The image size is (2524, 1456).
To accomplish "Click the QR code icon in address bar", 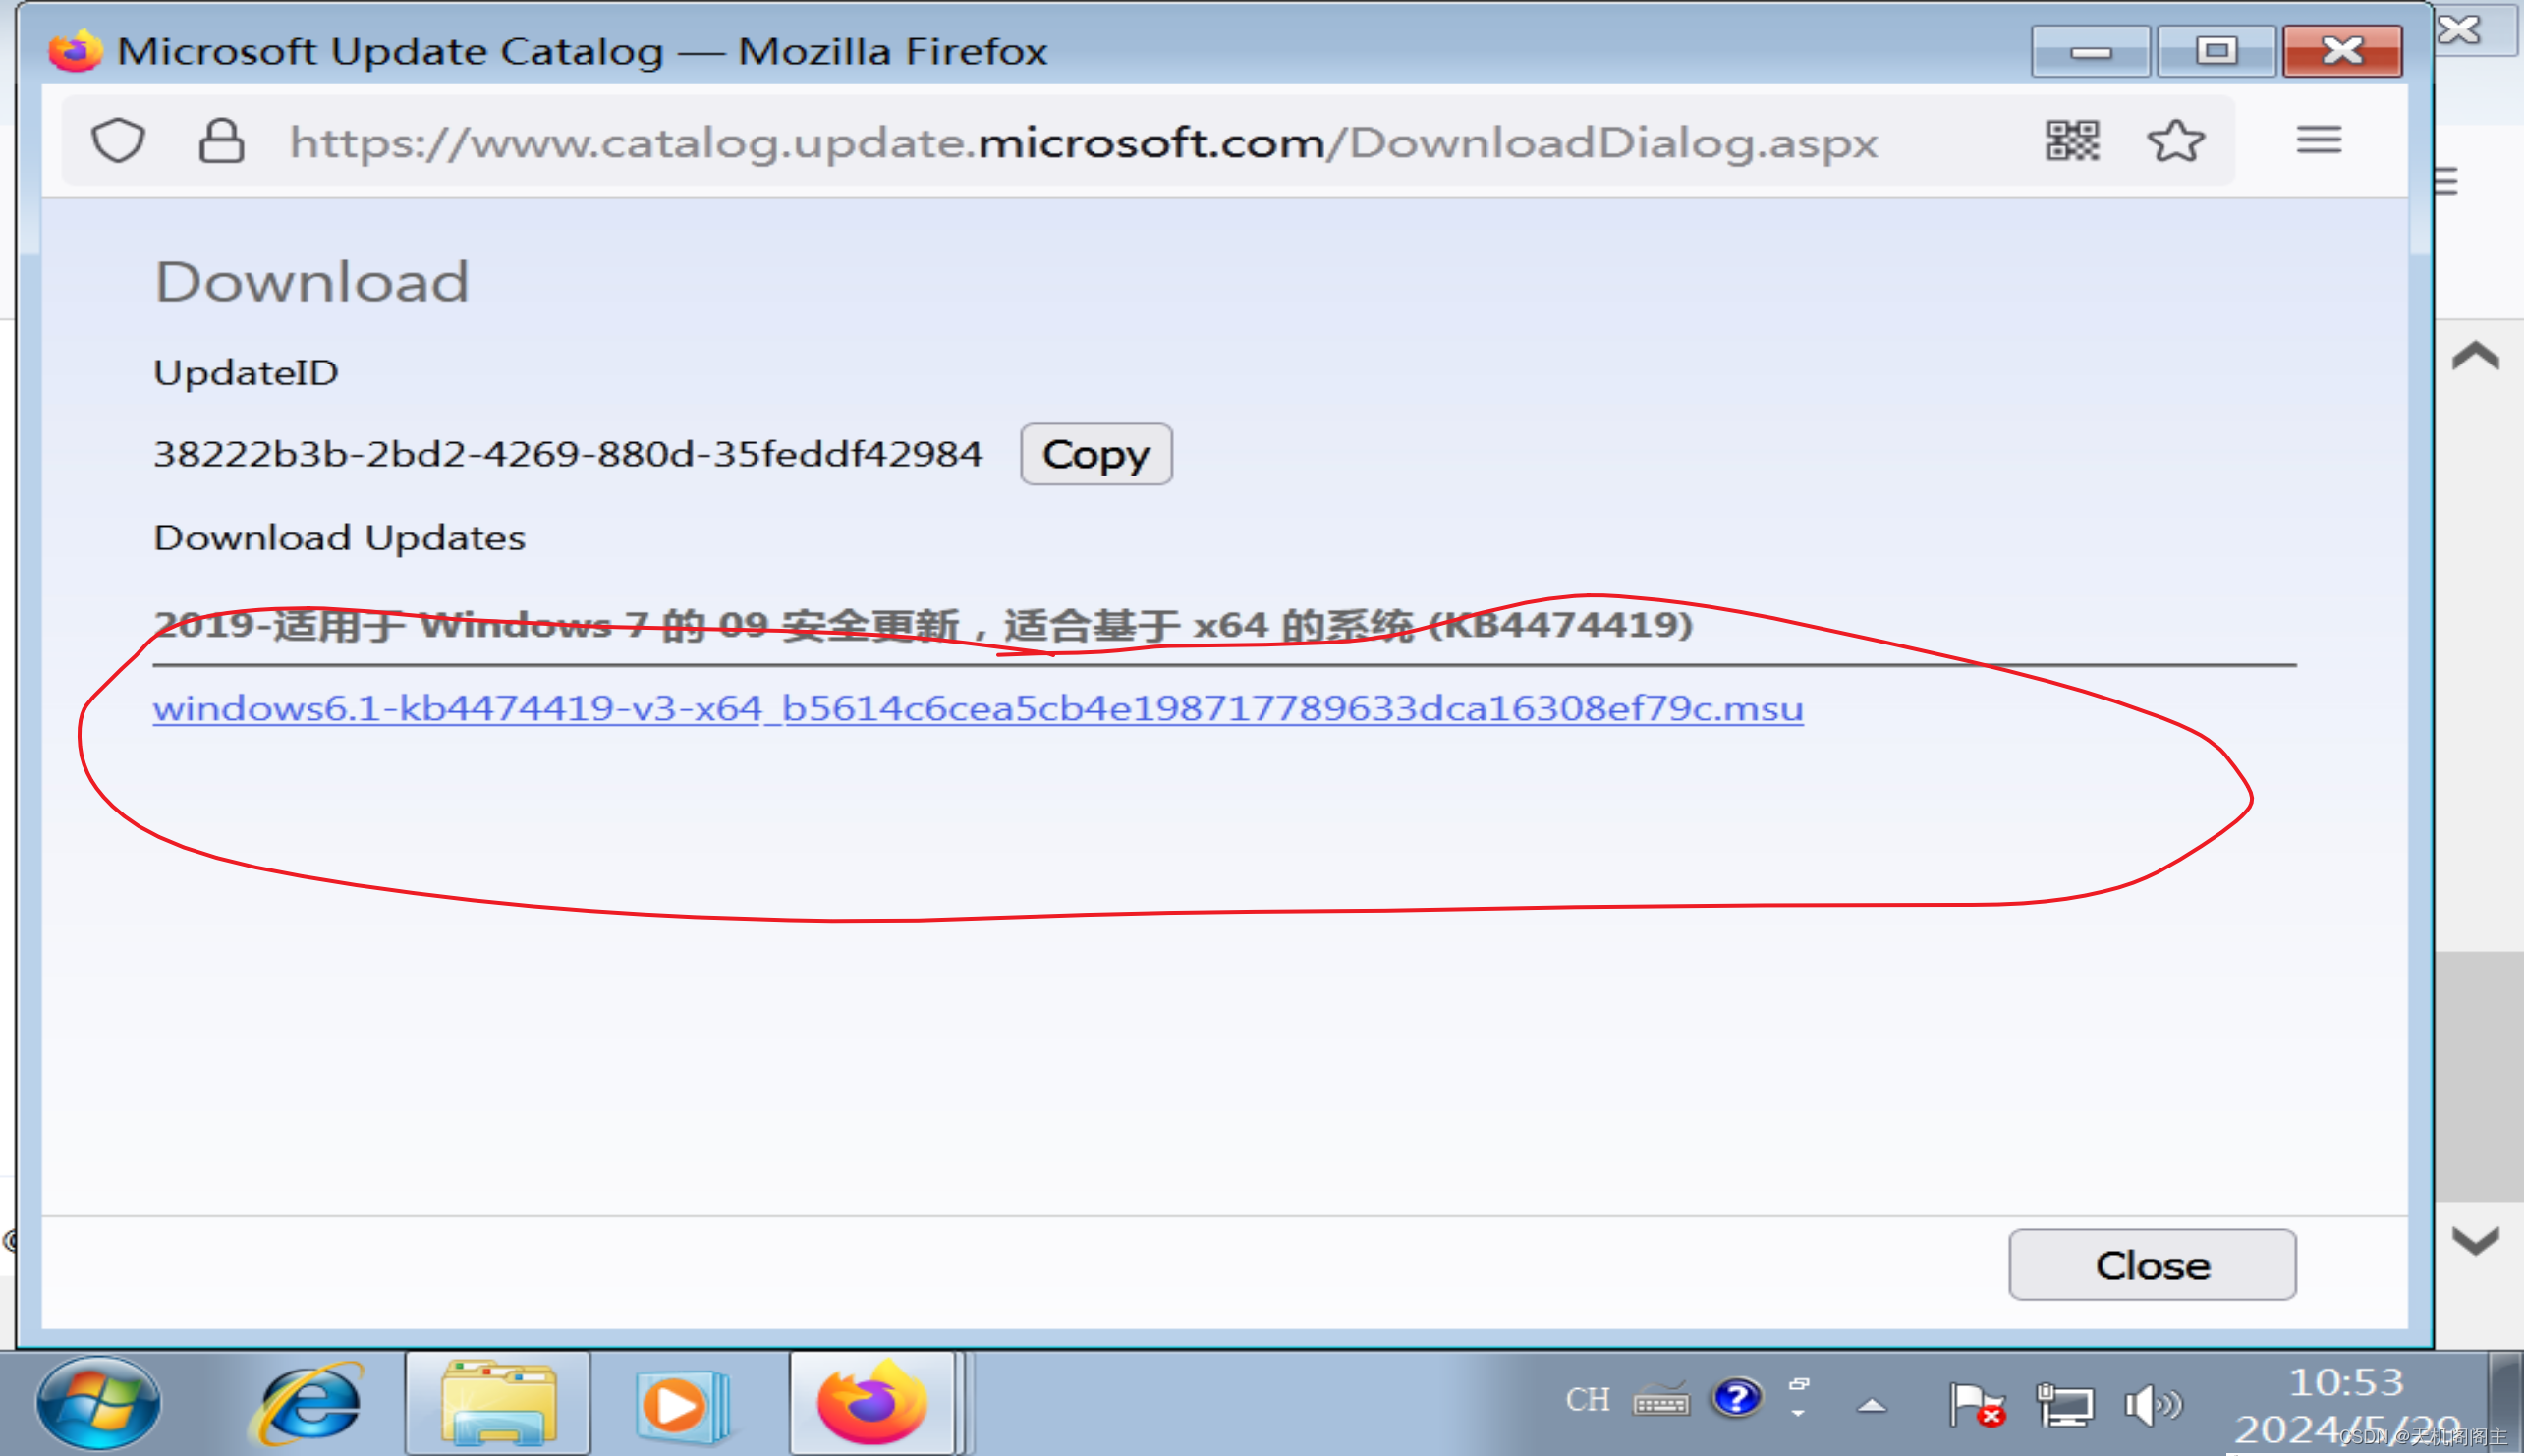I will [2072, 141].
